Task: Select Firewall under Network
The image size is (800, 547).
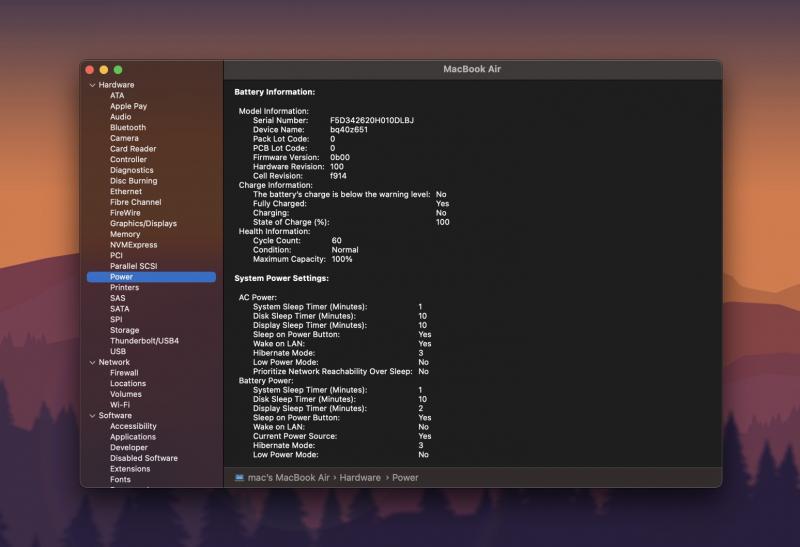Action: [124, 372]
